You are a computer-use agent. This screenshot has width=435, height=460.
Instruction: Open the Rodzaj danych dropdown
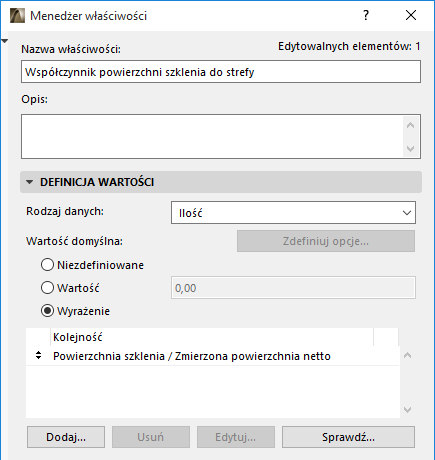[x=293, y=212]
